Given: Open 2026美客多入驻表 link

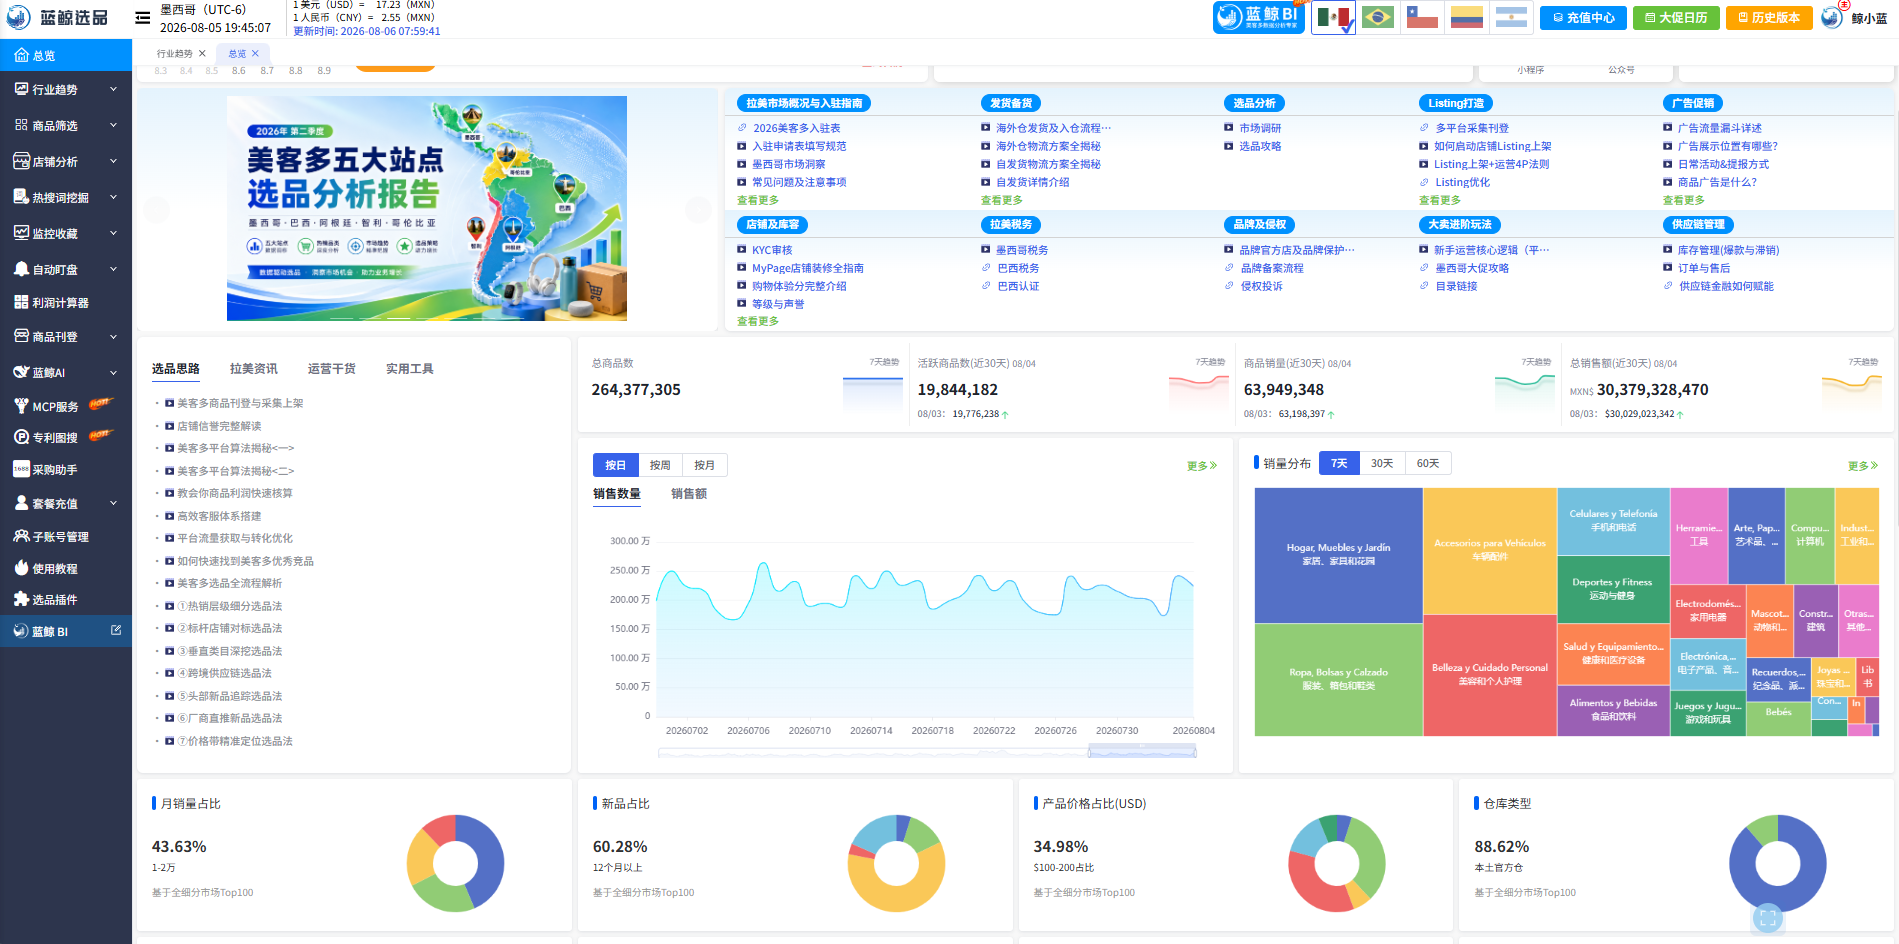Looking at the screenshot, I should pos(797,128).
